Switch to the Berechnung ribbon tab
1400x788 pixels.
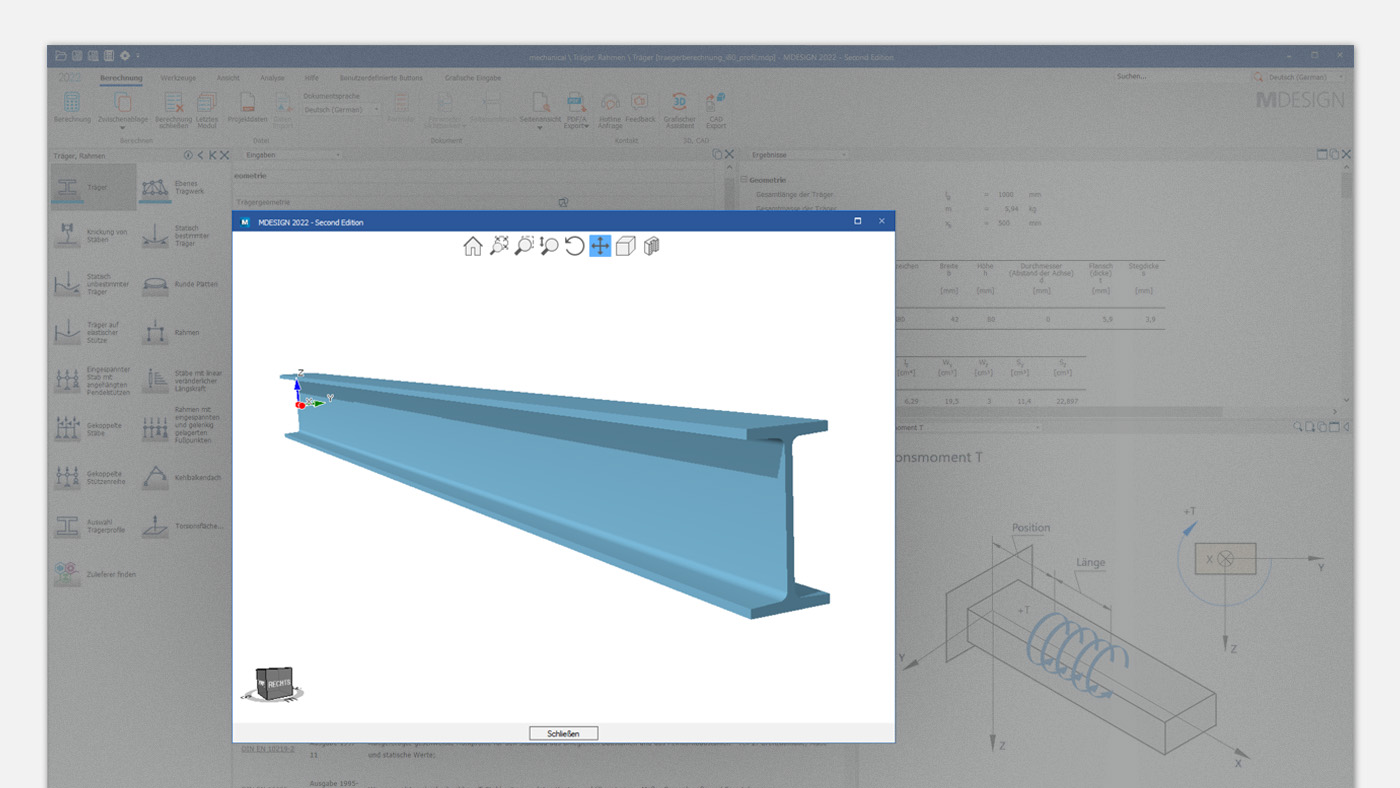coord(121,78)
